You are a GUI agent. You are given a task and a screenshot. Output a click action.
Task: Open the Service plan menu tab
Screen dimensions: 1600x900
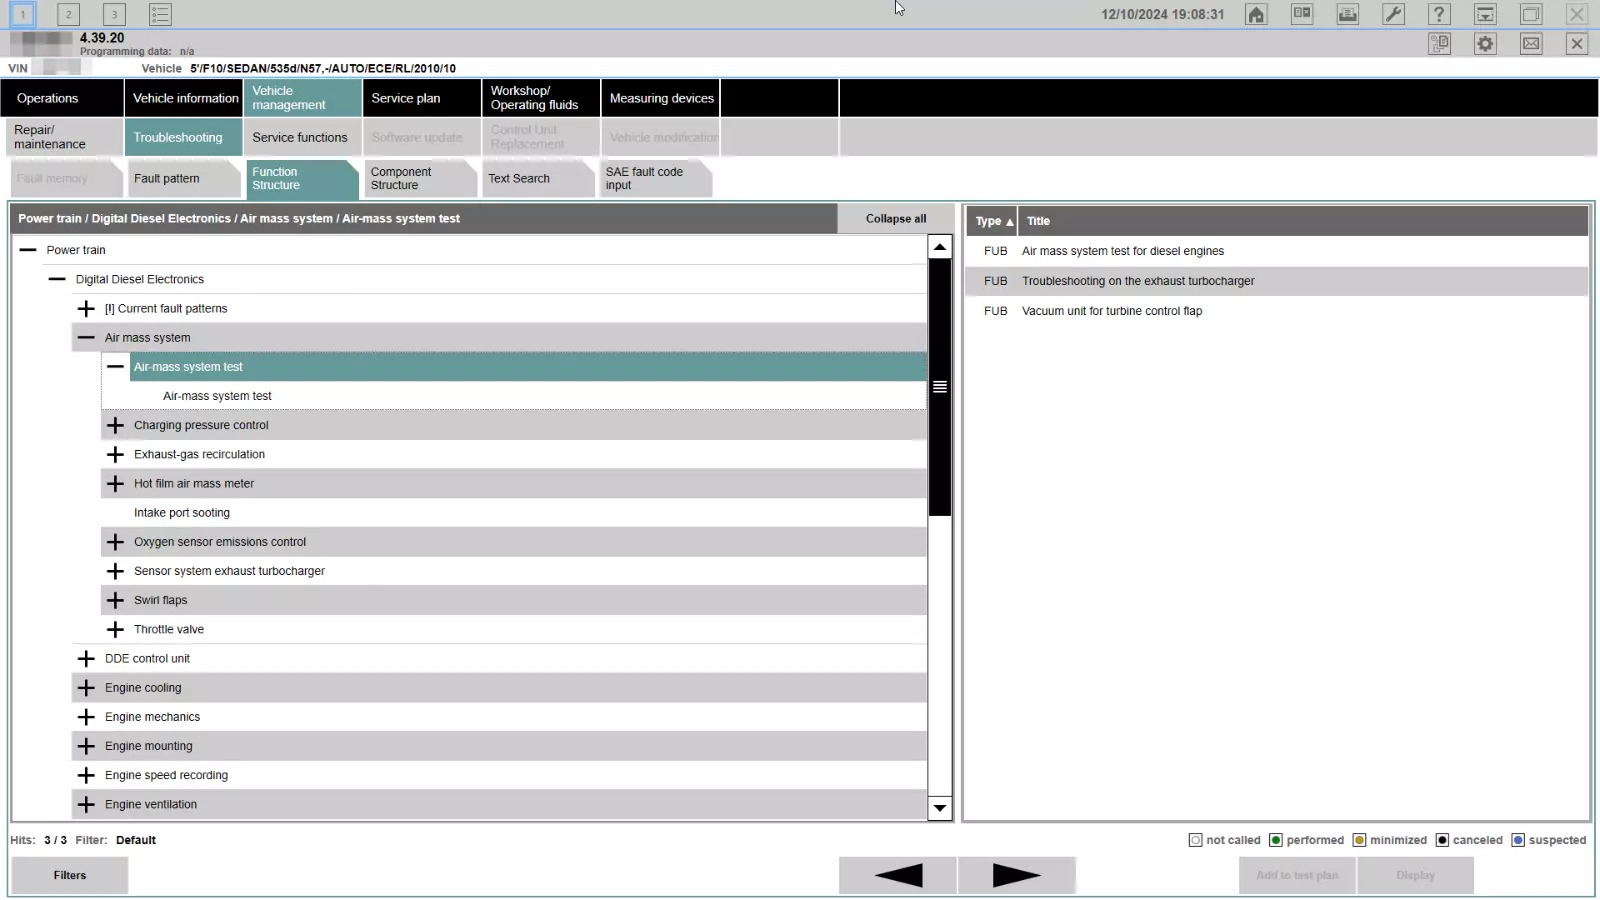(421, 98)
